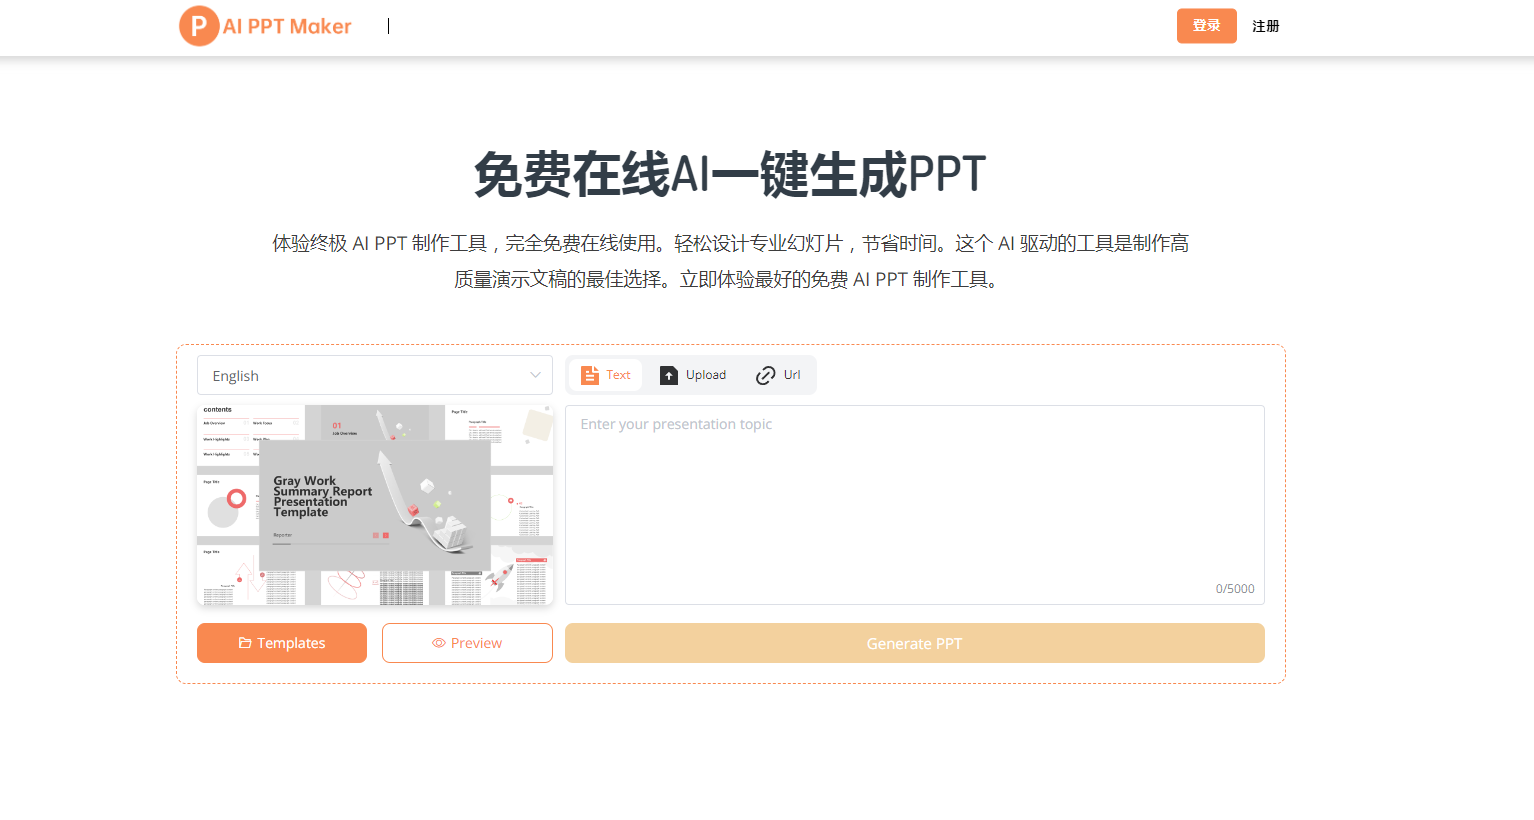Expand the language dropdown chevron arrow
This screenshot has height=820, width=1534.
pyautogui.click(x=535, y=375)
